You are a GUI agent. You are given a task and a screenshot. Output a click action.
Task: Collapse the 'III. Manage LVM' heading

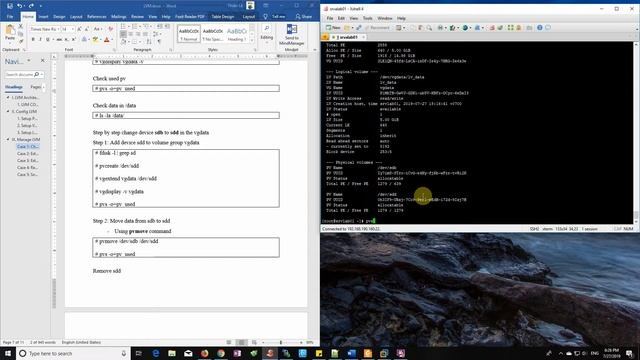coord(8,140)
